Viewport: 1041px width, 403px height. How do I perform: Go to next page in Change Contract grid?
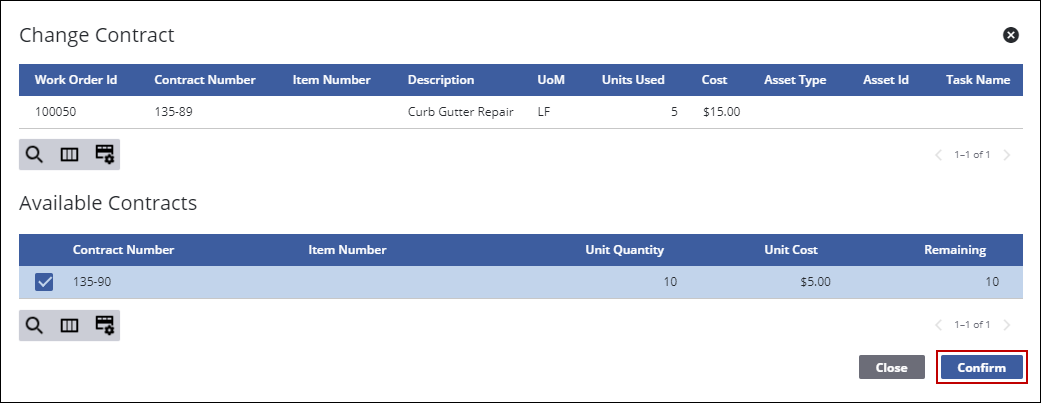(1007, 155)
